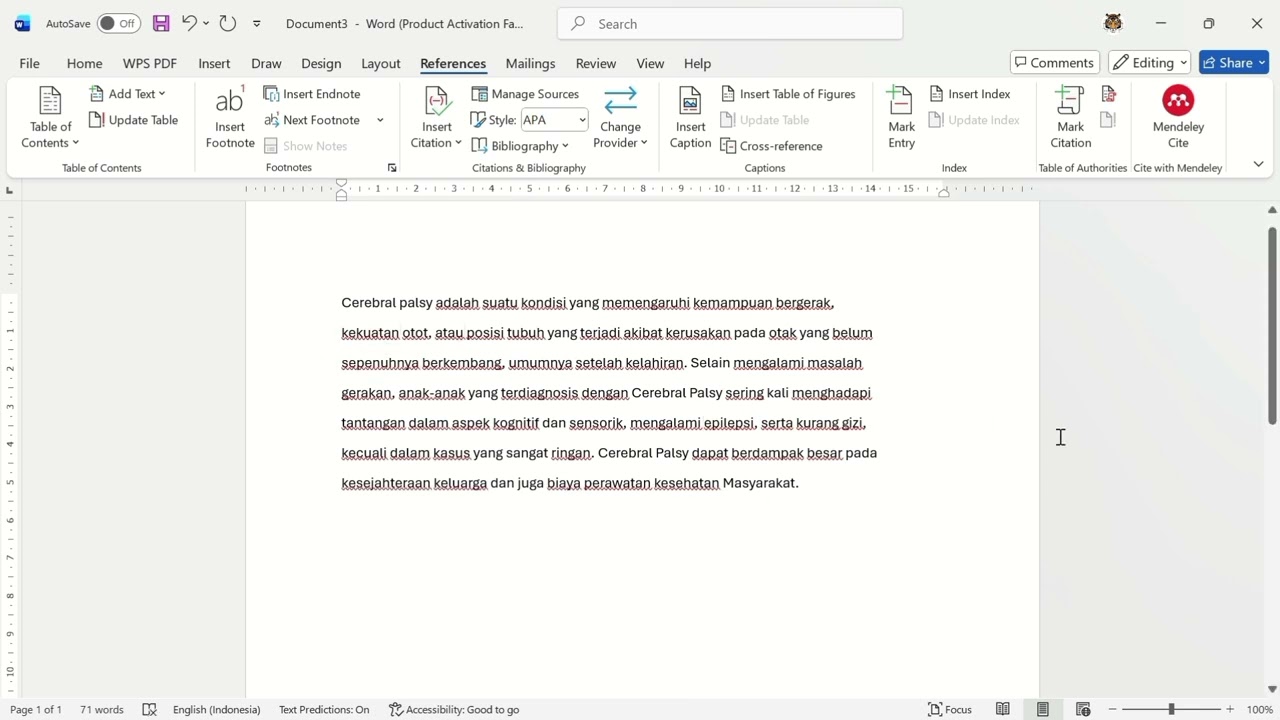
Task: Click the Mendeley Cite icon
Action: coord(1178,118)
